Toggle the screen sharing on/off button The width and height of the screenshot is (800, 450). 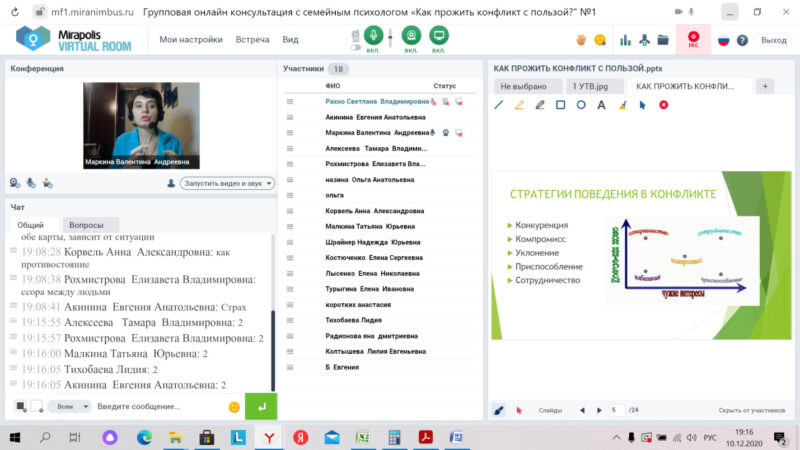pos(439,35)
